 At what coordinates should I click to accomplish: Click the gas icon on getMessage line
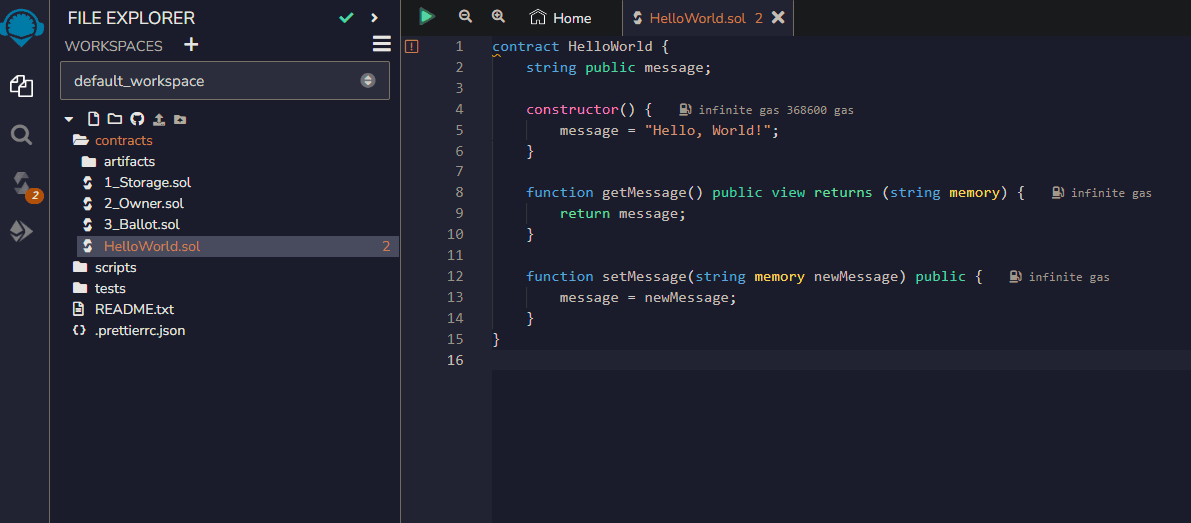pyautogui.click(x=1058, y=194)
